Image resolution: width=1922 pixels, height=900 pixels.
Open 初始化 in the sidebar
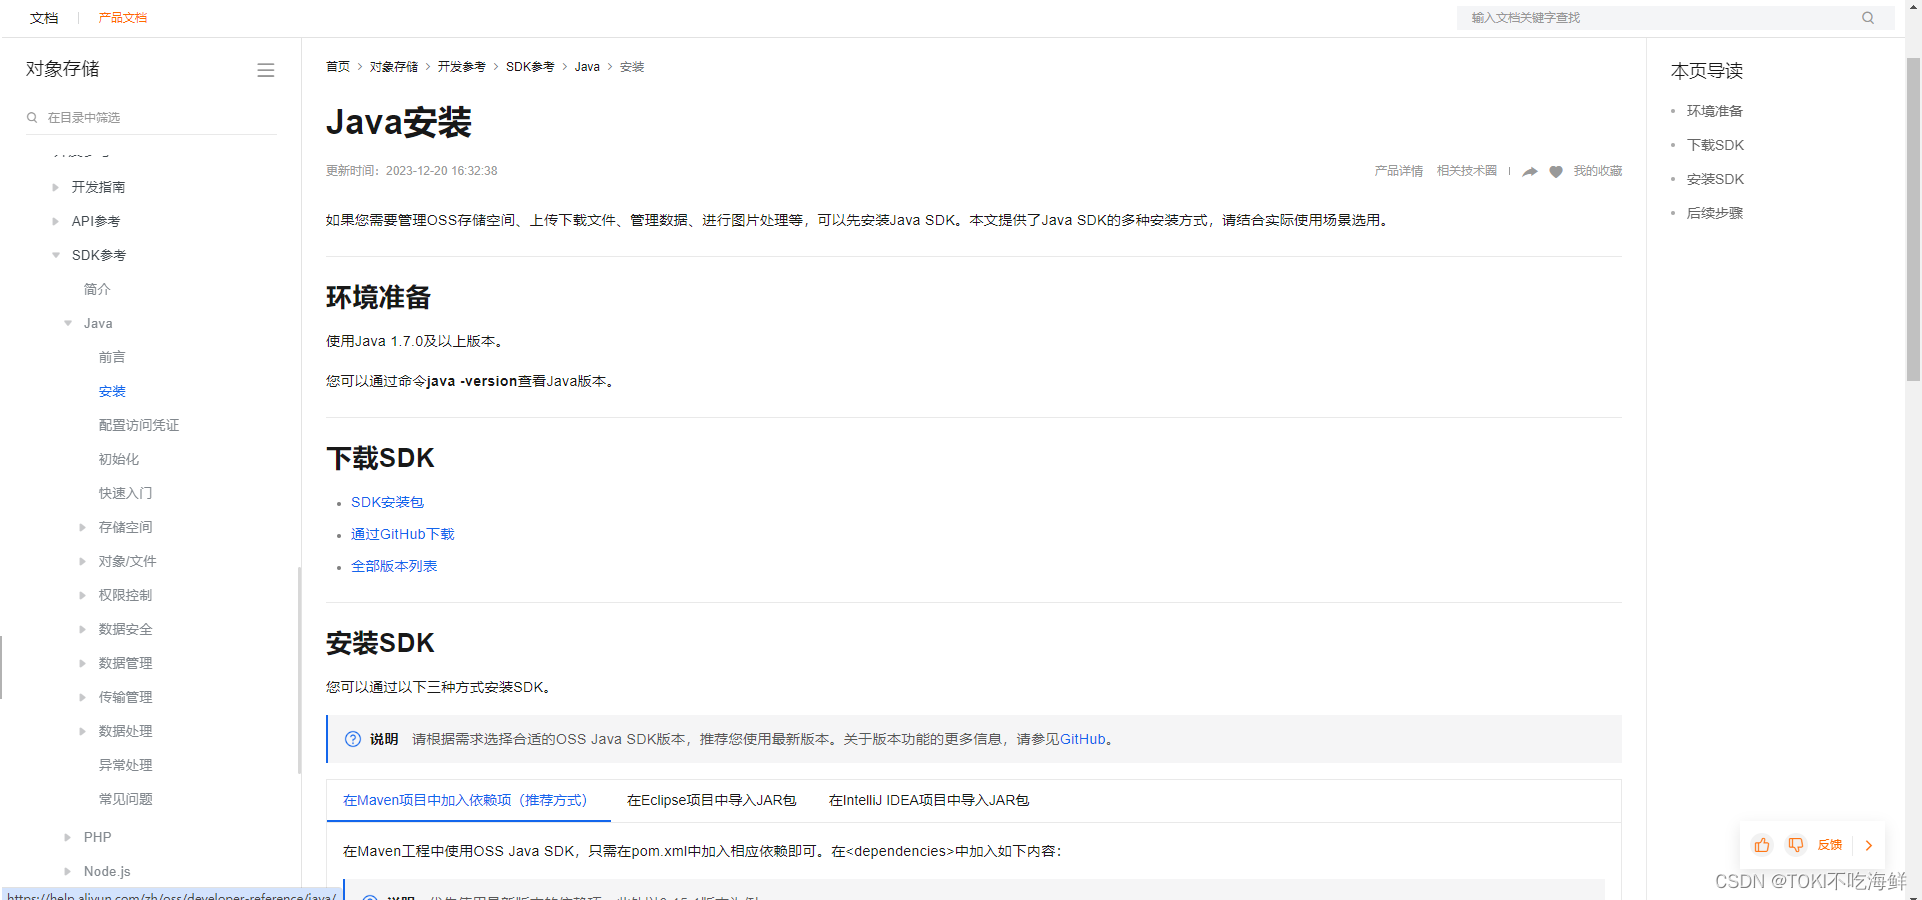pos(119,459)
